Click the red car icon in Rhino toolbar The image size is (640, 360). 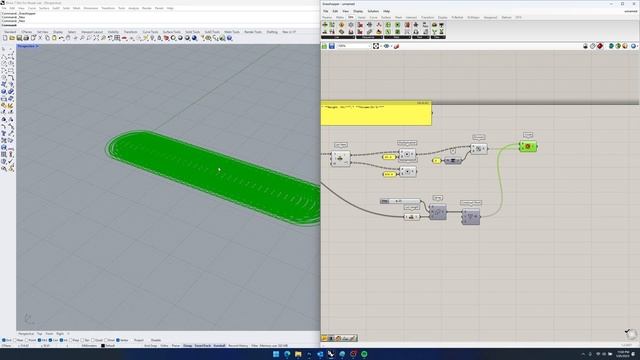click(124, 38)
